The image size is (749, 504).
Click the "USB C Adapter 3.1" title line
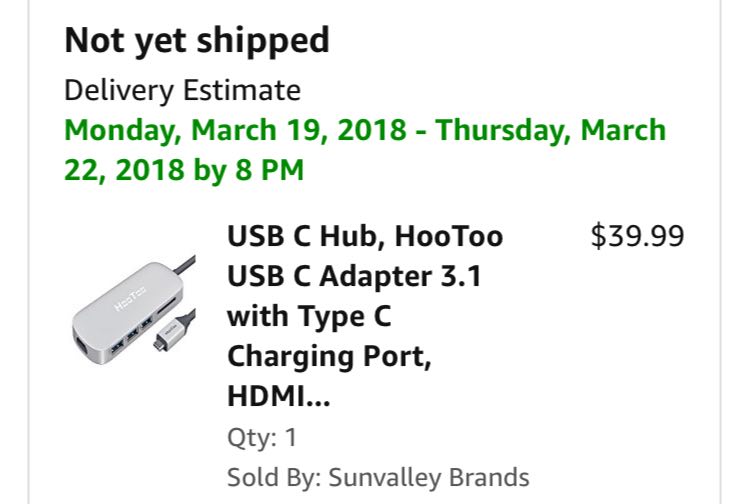[354, 276]
